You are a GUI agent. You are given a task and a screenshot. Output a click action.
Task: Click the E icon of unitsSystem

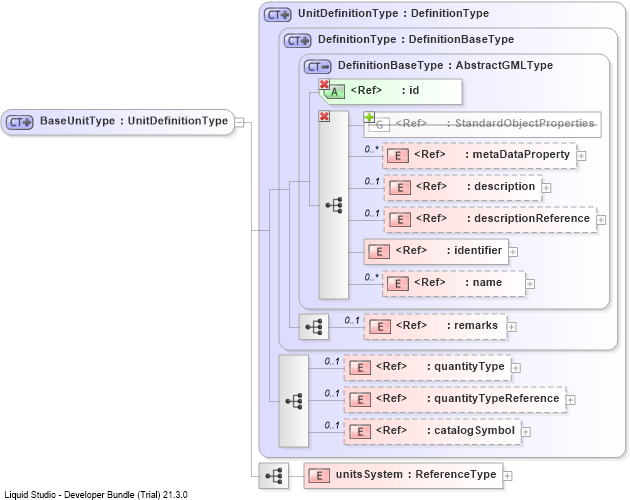pos(319,476)
